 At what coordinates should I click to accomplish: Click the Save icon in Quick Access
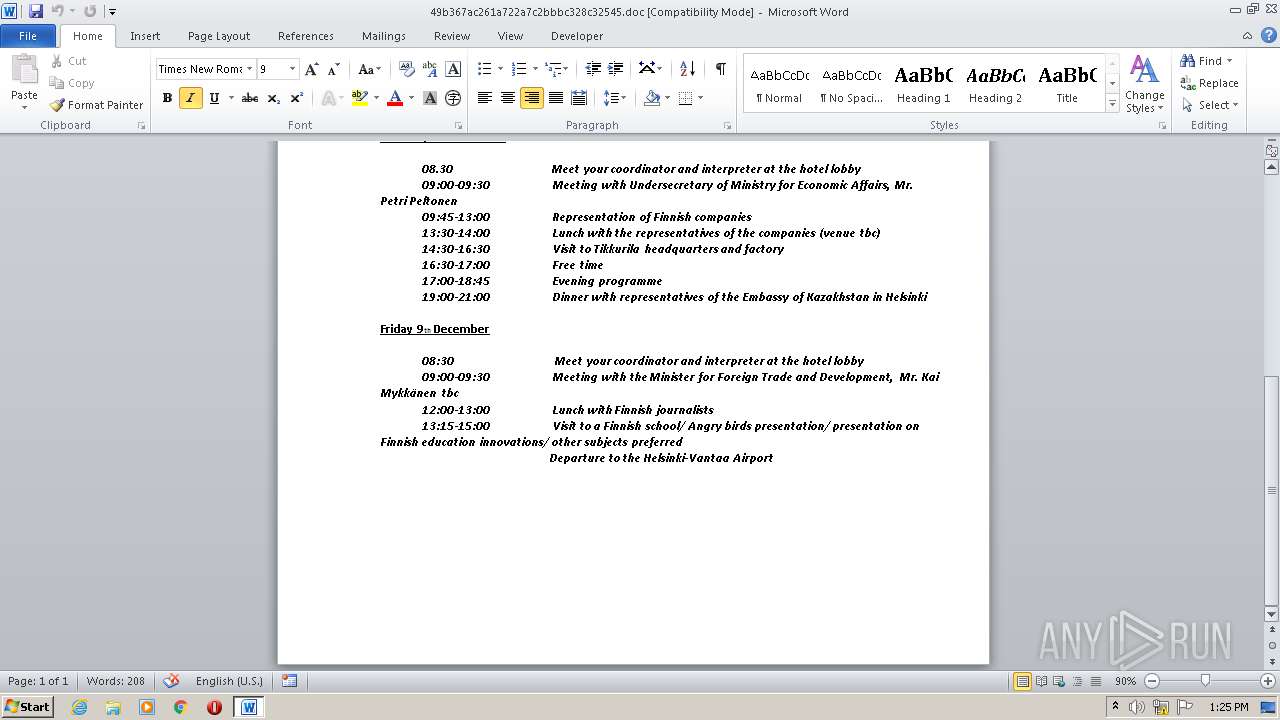(x=36, y=11)
